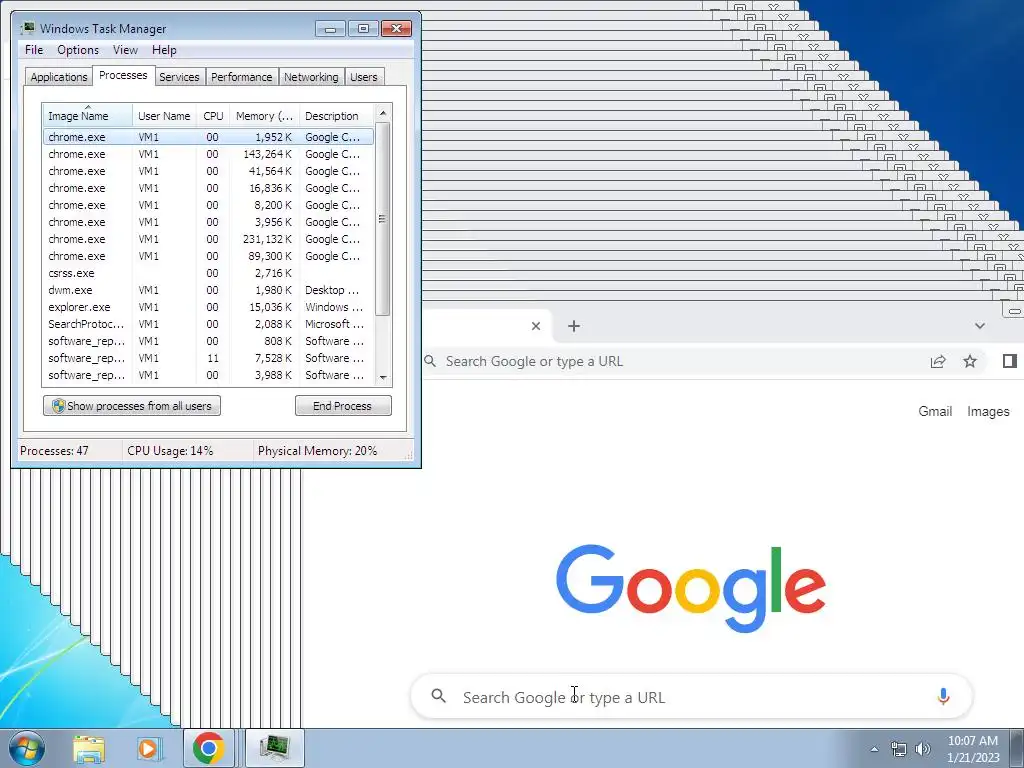The height and width of the screenshot is (768, 1024).
Task: Open the Images link
Action: pos(988,411)
